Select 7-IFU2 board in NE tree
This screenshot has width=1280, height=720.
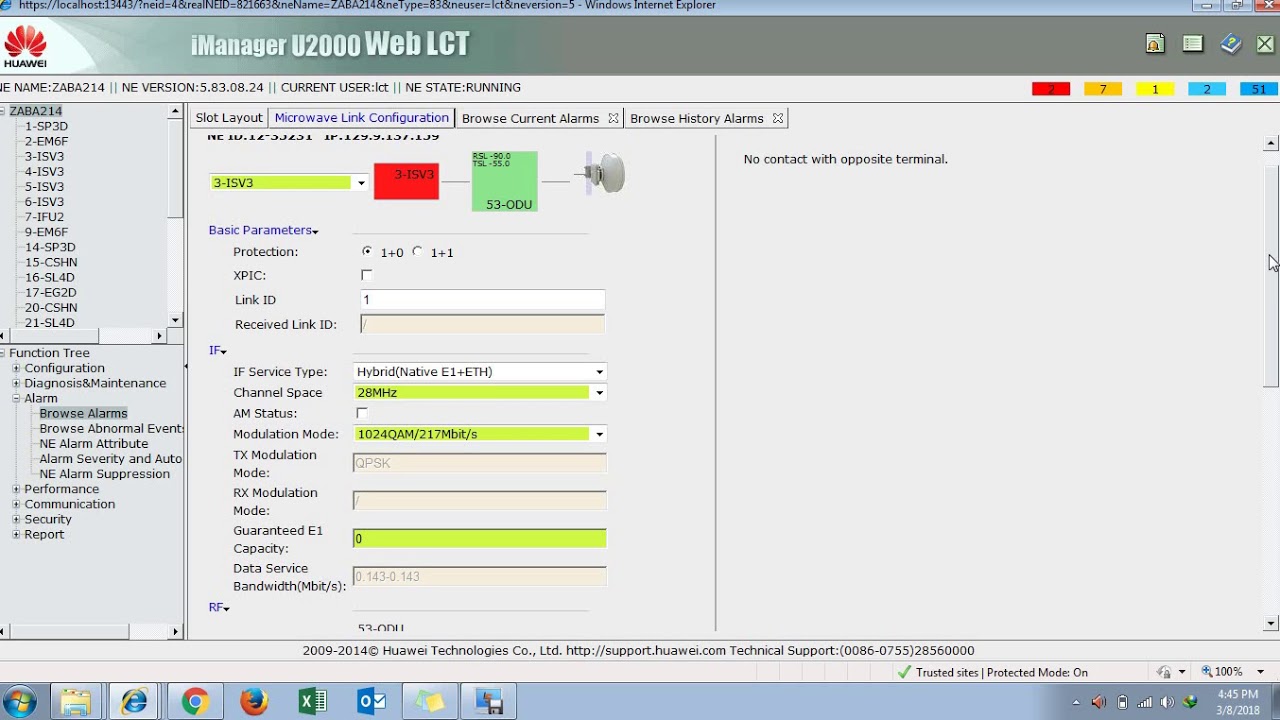(x=44, y=217)
